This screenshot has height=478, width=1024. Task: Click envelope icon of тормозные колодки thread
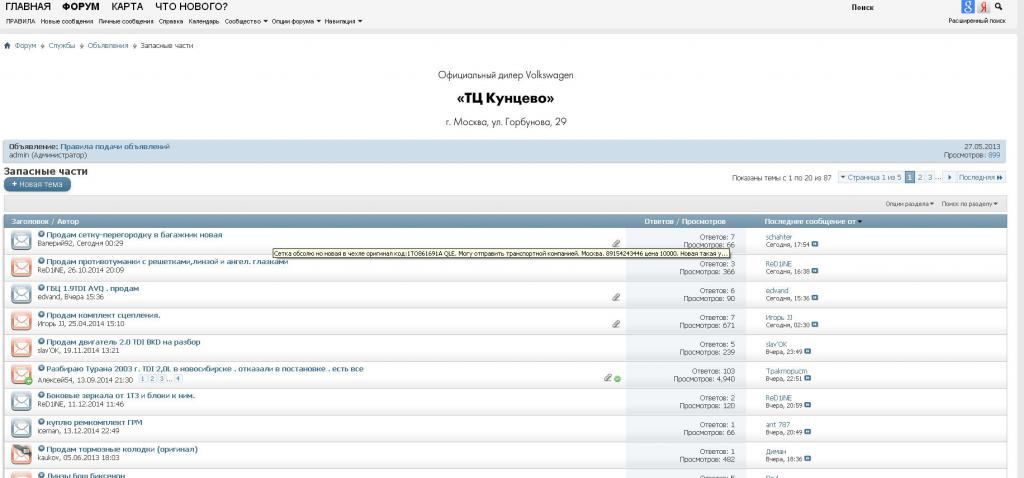[x=22, y=454]
